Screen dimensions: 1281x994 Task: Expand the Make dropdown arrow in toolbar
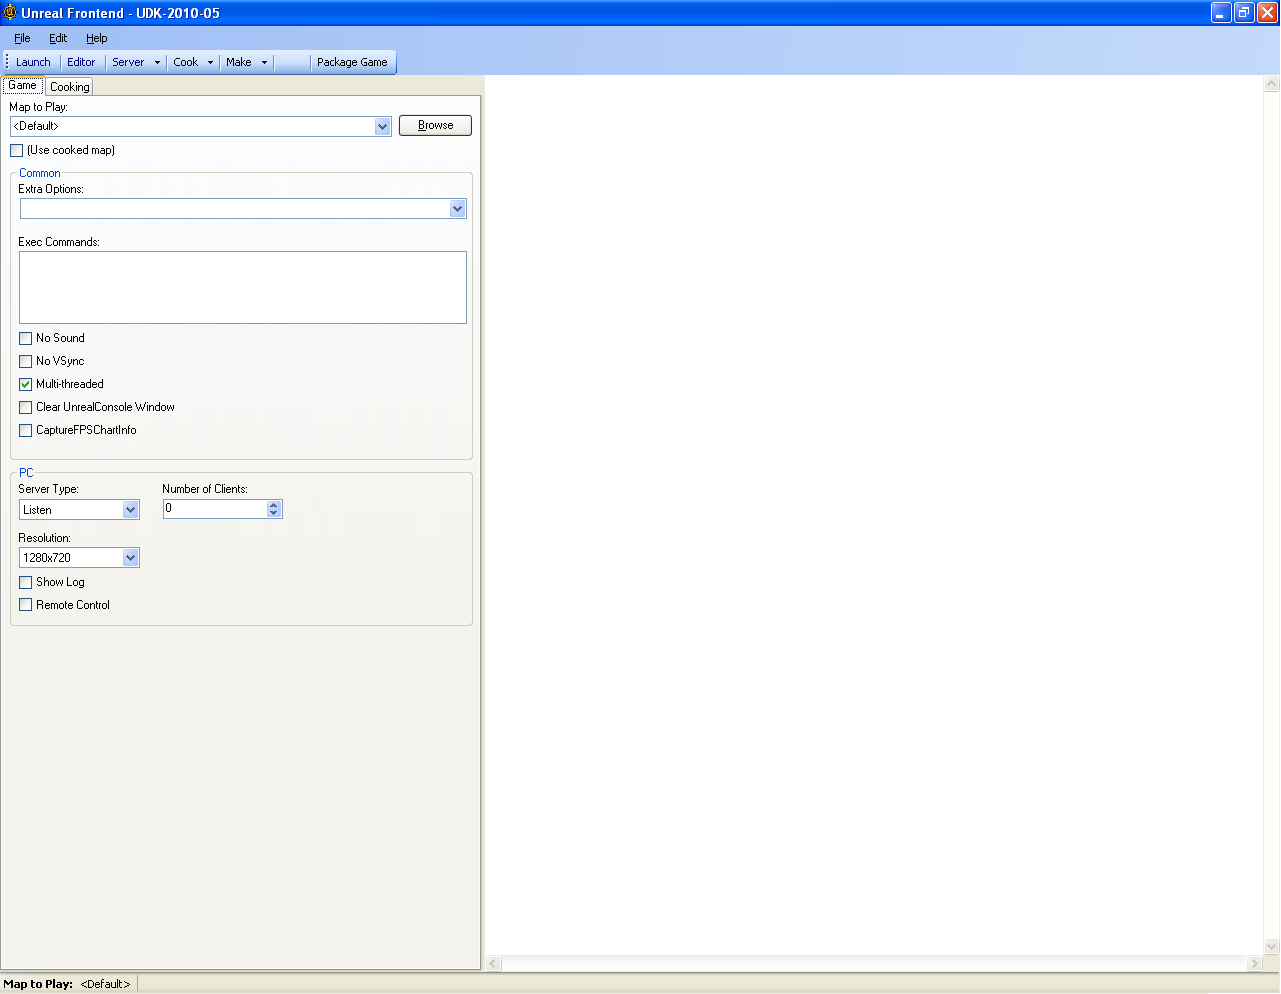pos(264,62)
